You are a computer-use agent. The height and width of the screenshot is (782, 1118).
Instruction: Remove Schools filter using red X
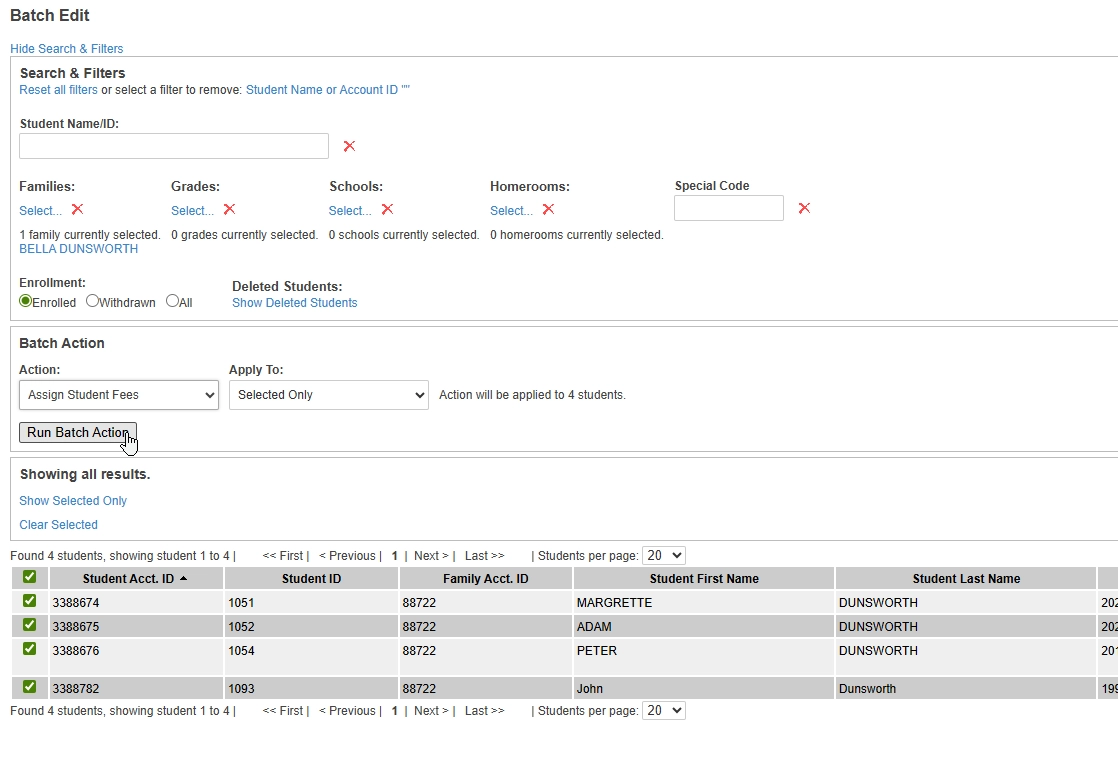pyautogui.click(x=387, y=209)
